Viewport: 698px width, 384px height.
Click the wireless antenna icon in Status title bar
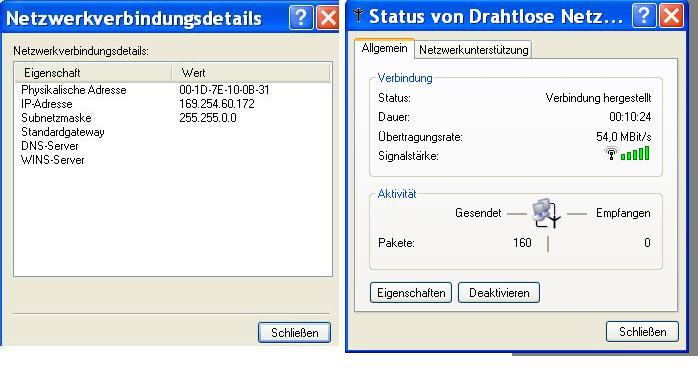point(358,15)
